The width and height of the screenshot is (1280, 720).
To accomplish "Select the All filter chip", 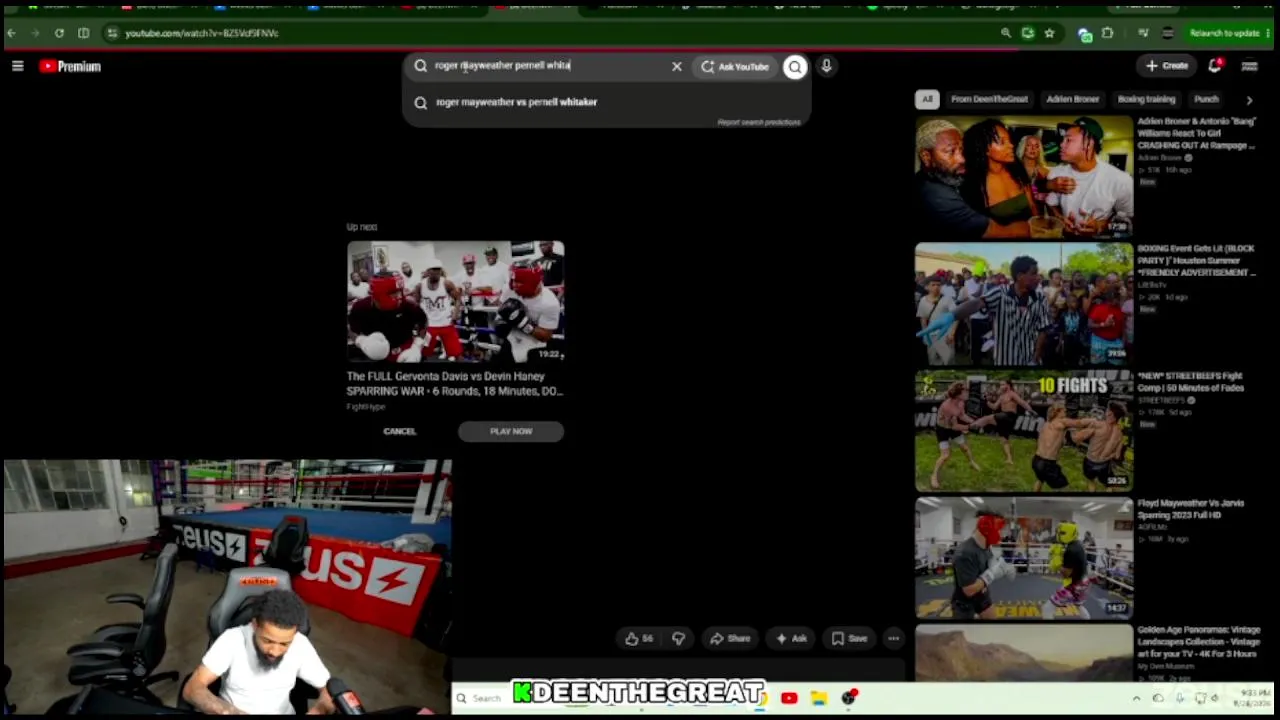I will coord(927,99).
